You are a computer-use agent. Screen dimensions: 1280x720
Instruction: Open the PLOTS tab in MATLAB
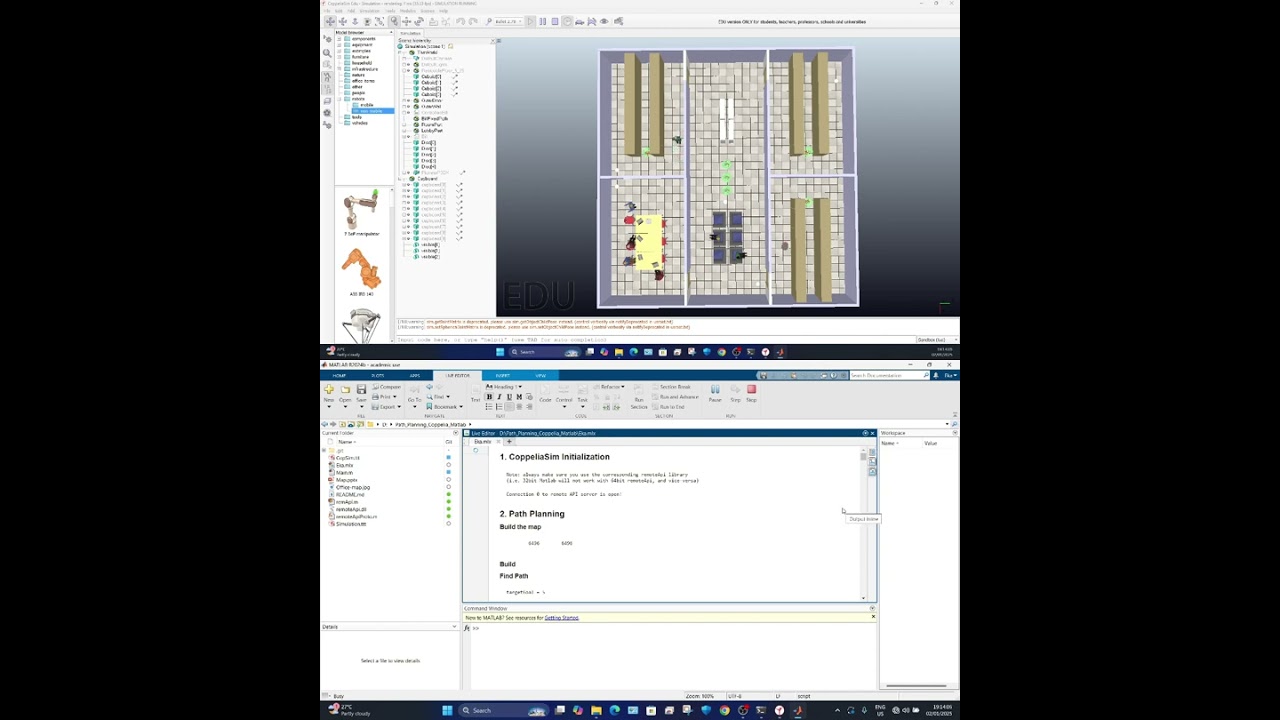(378, 376)
